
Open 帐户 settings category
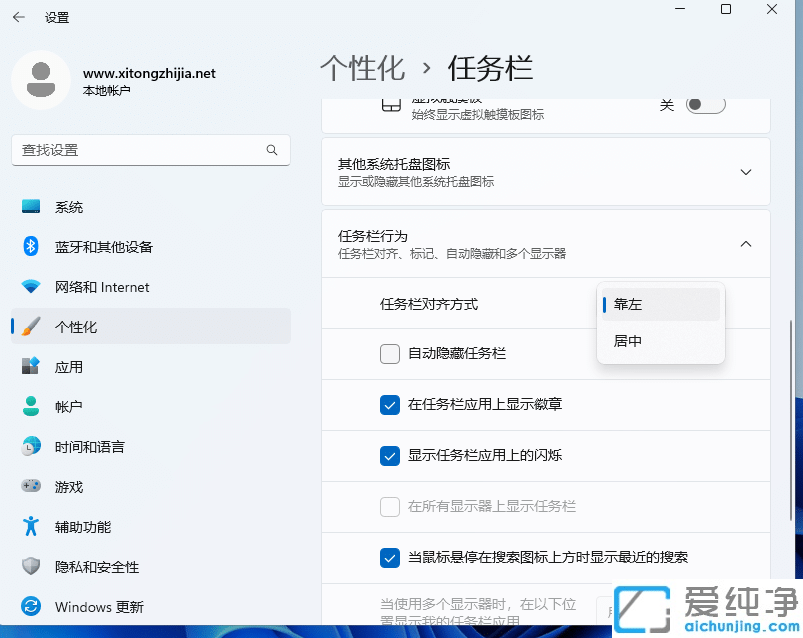point(151,407)
